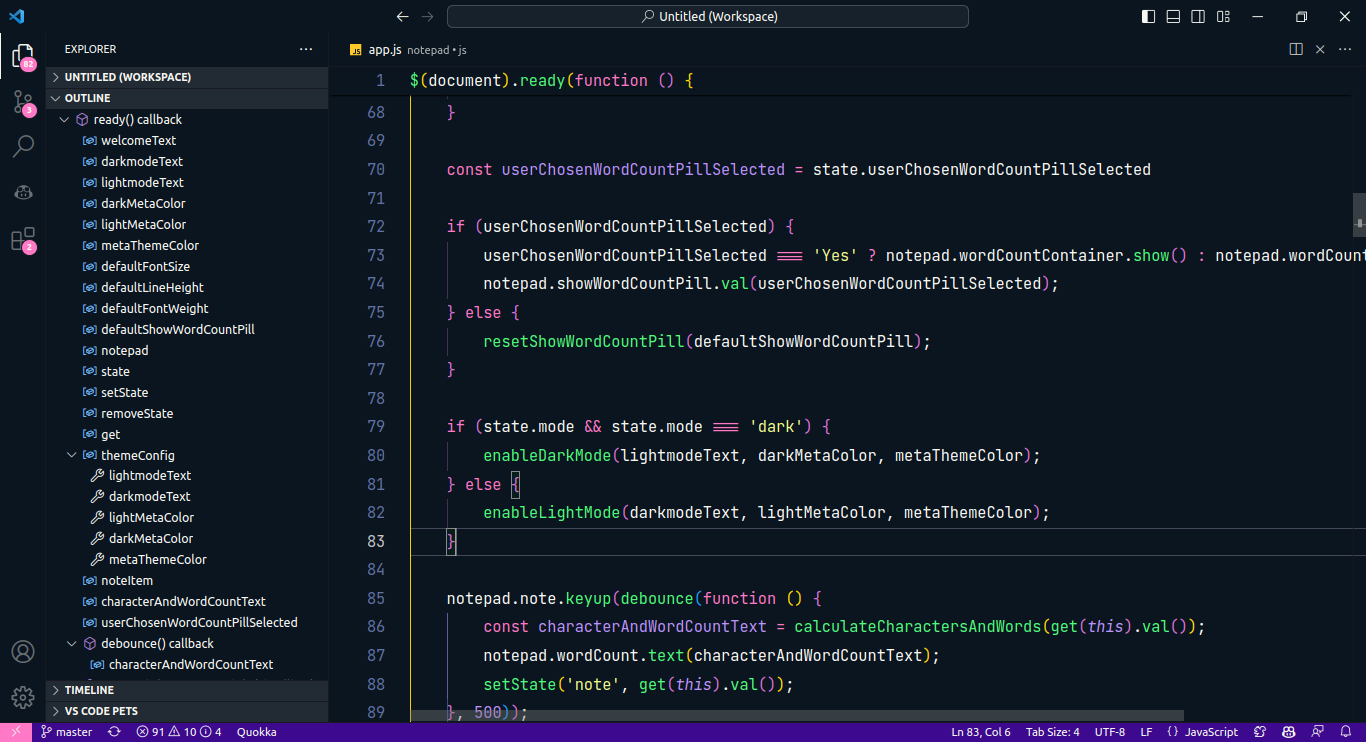
Task: Select setState outline symbol
Action: 124,392
